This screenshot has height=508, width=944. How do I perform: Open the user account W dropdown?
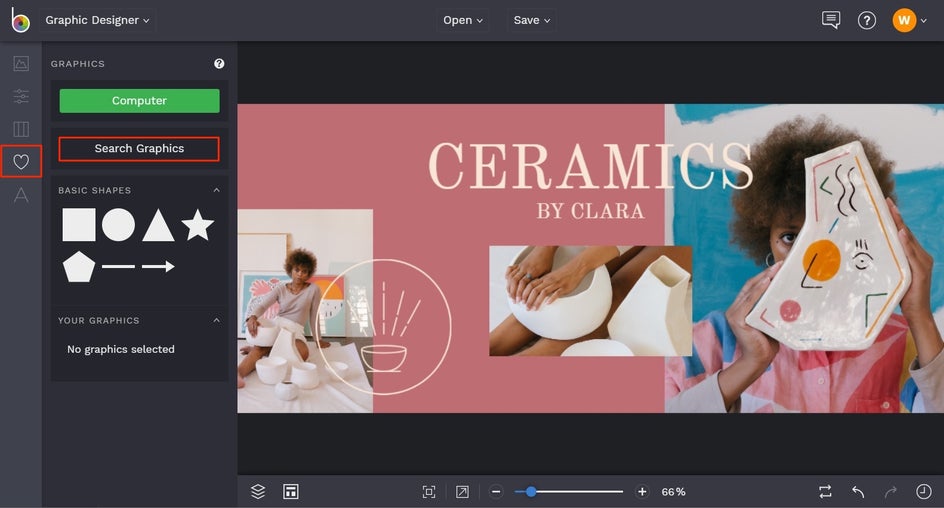click(x=909, y=20)
